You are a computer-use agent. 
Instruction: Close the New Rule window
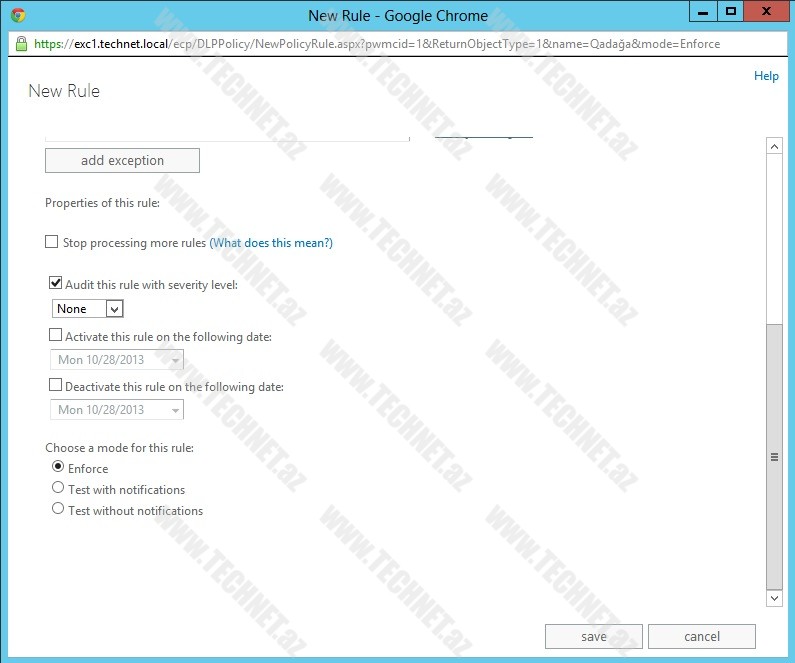[x=766, y=12]
